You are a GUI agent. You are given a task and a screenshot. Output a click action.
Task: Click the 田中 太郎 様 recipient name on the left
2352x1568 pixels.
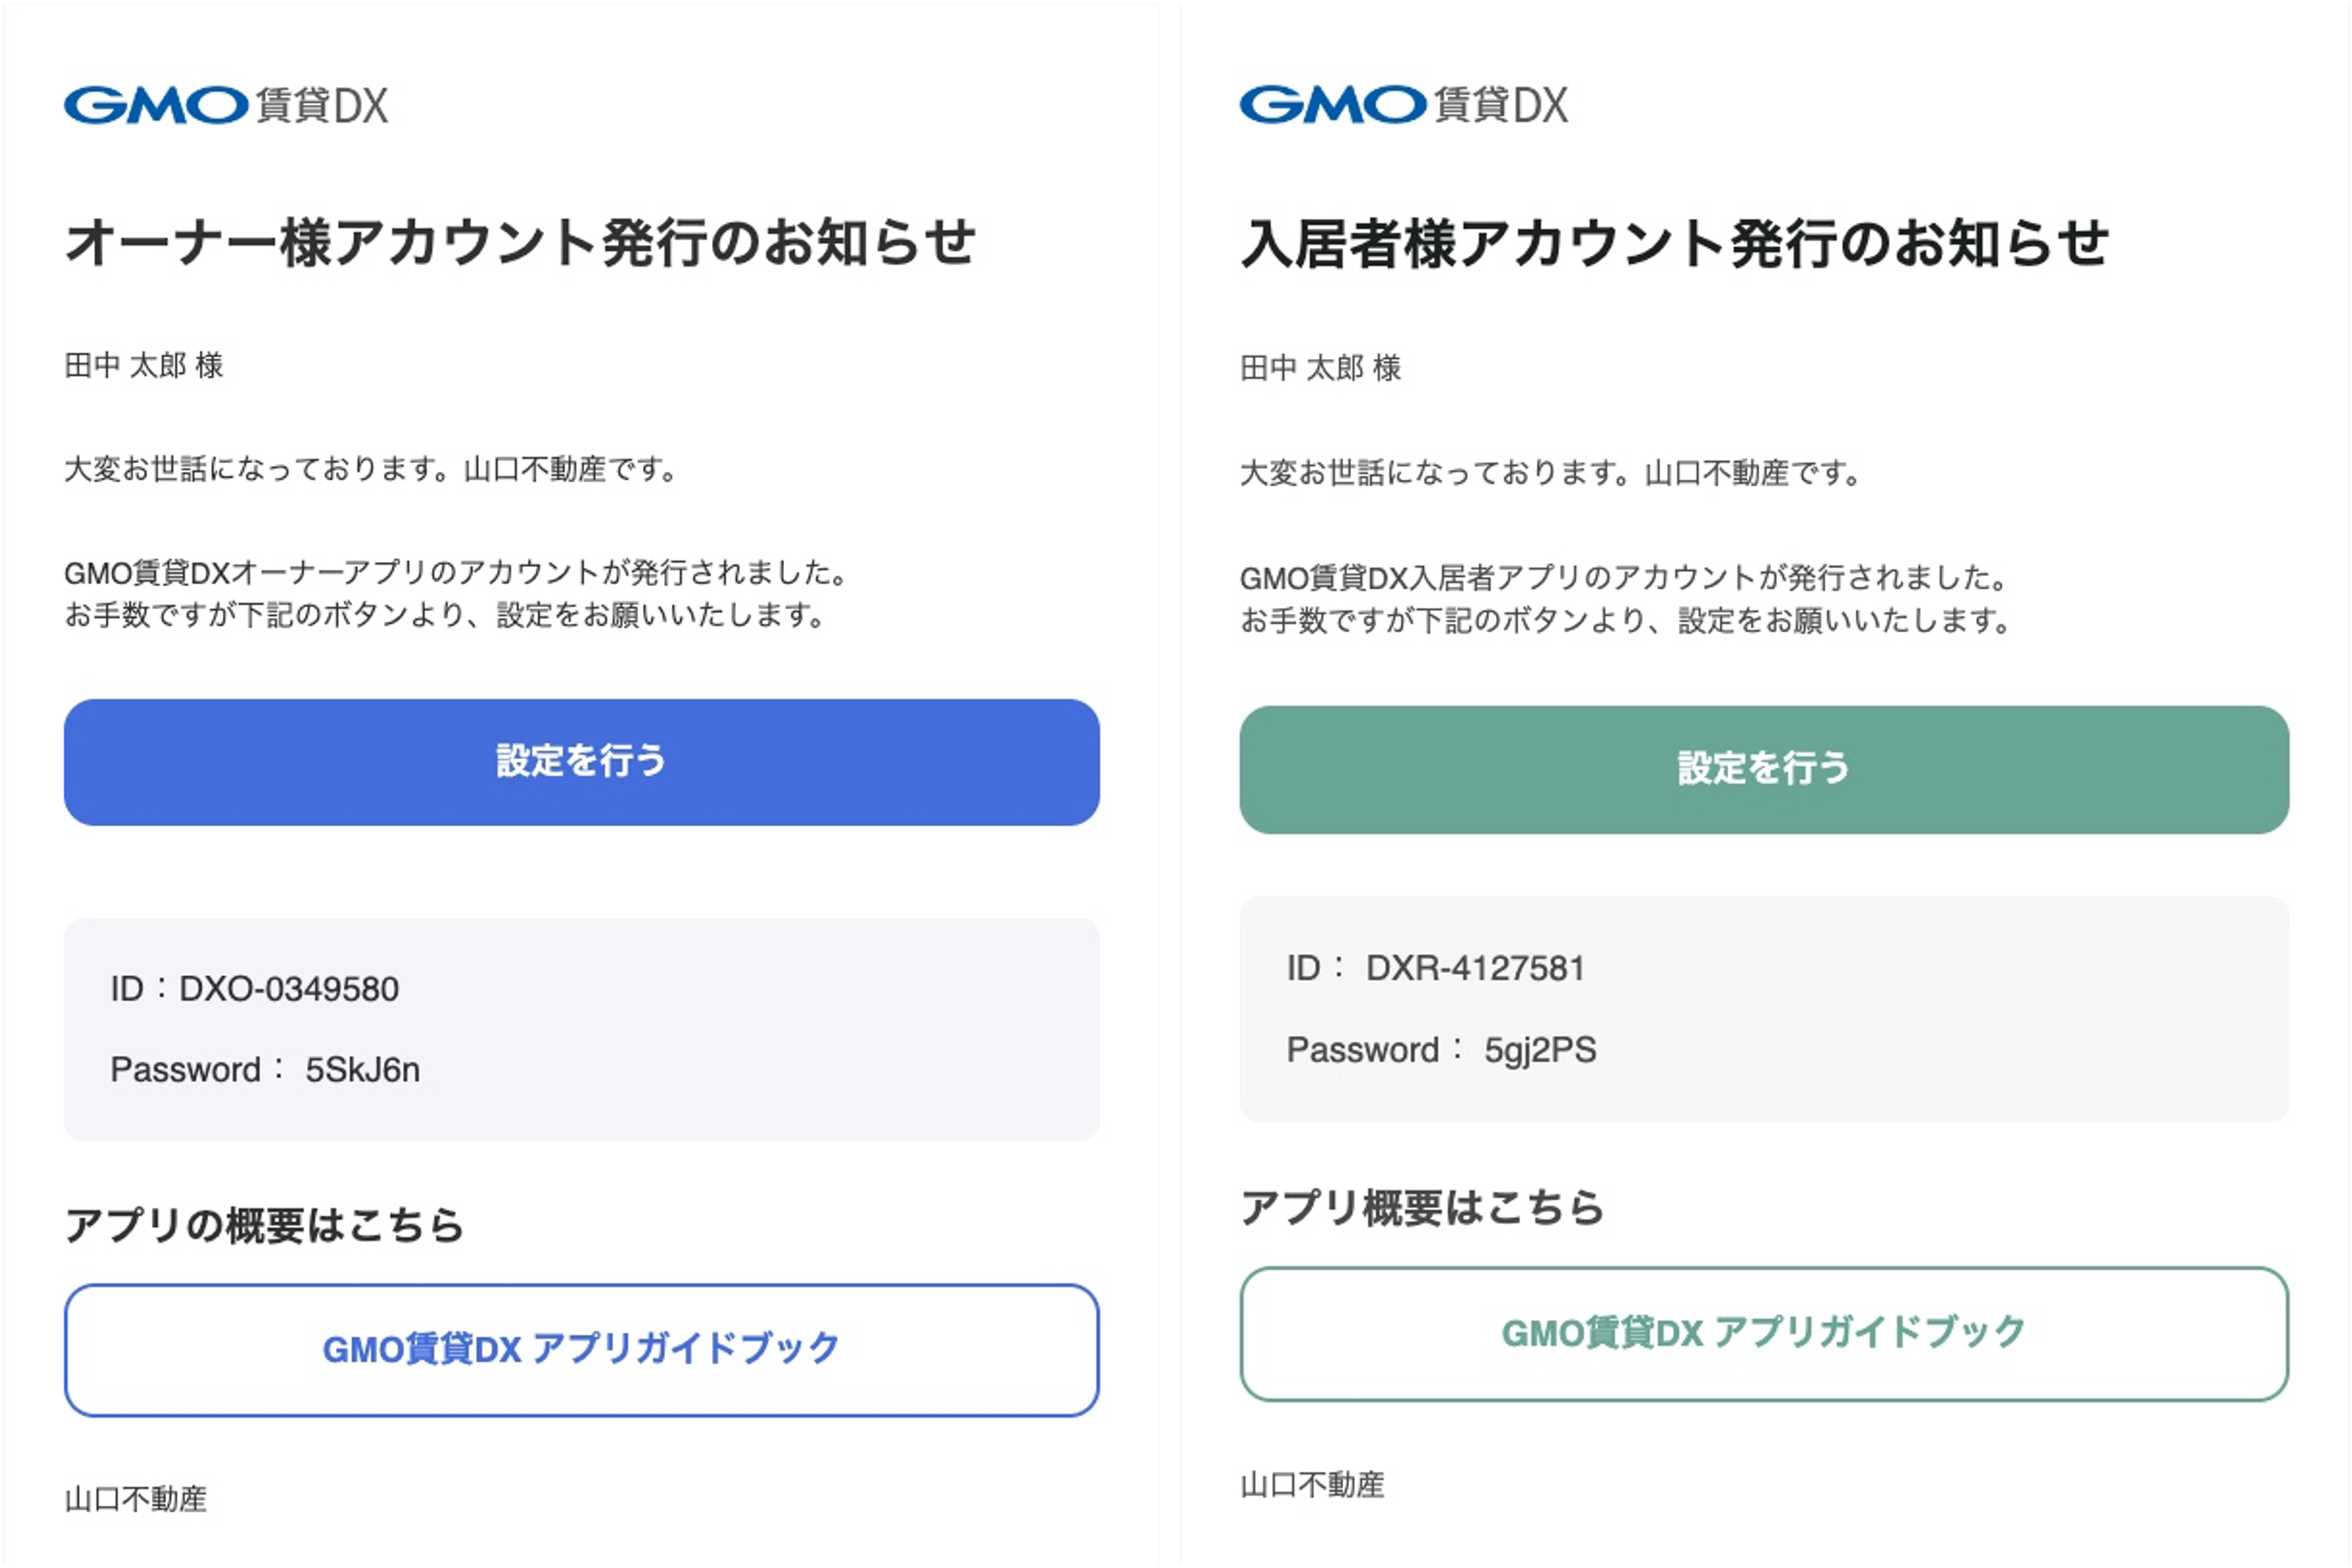coord(145,367)
